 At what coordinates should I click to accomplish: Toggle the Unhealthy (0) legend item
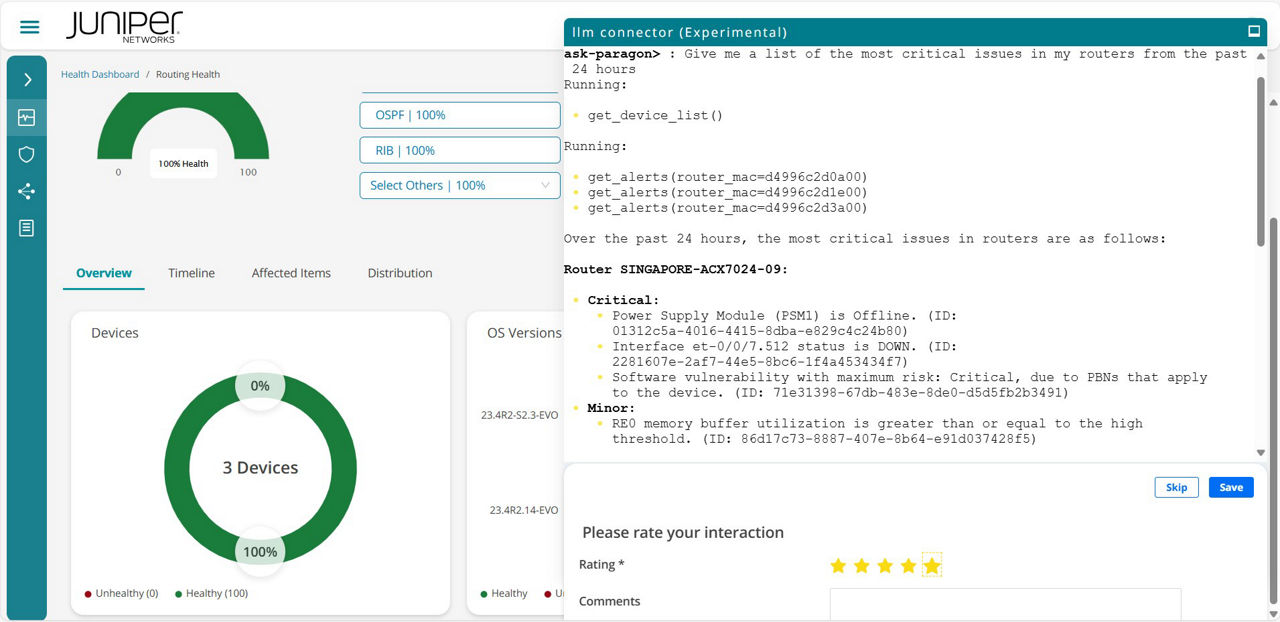pos(120,593)
